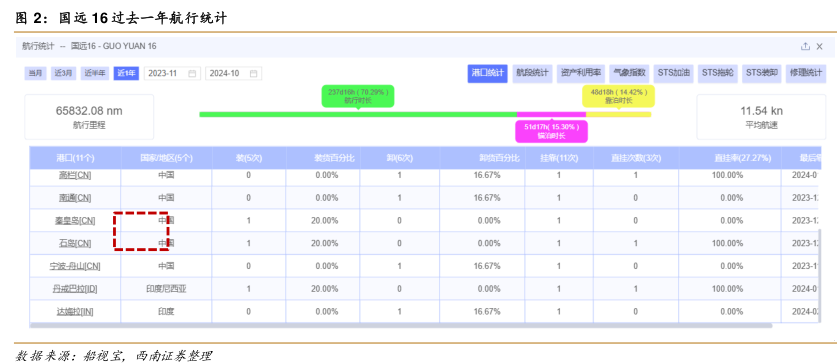Click the magenta 51d17h tooltip label
The height and width of the screenshot is (363, 837).
tap(551, 131)
